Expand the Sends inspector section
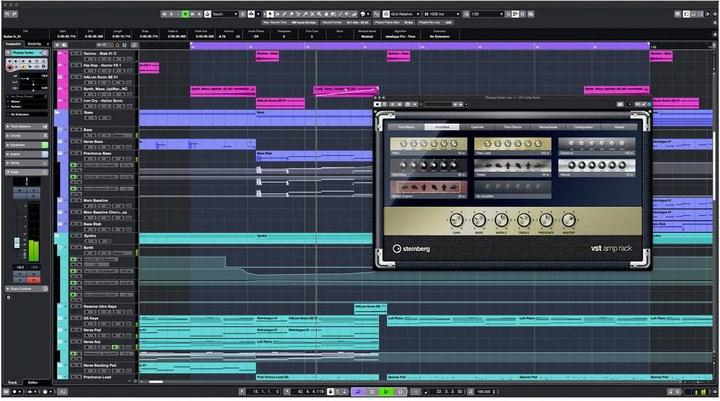This screenshot has width=720, height=401. 27,163
